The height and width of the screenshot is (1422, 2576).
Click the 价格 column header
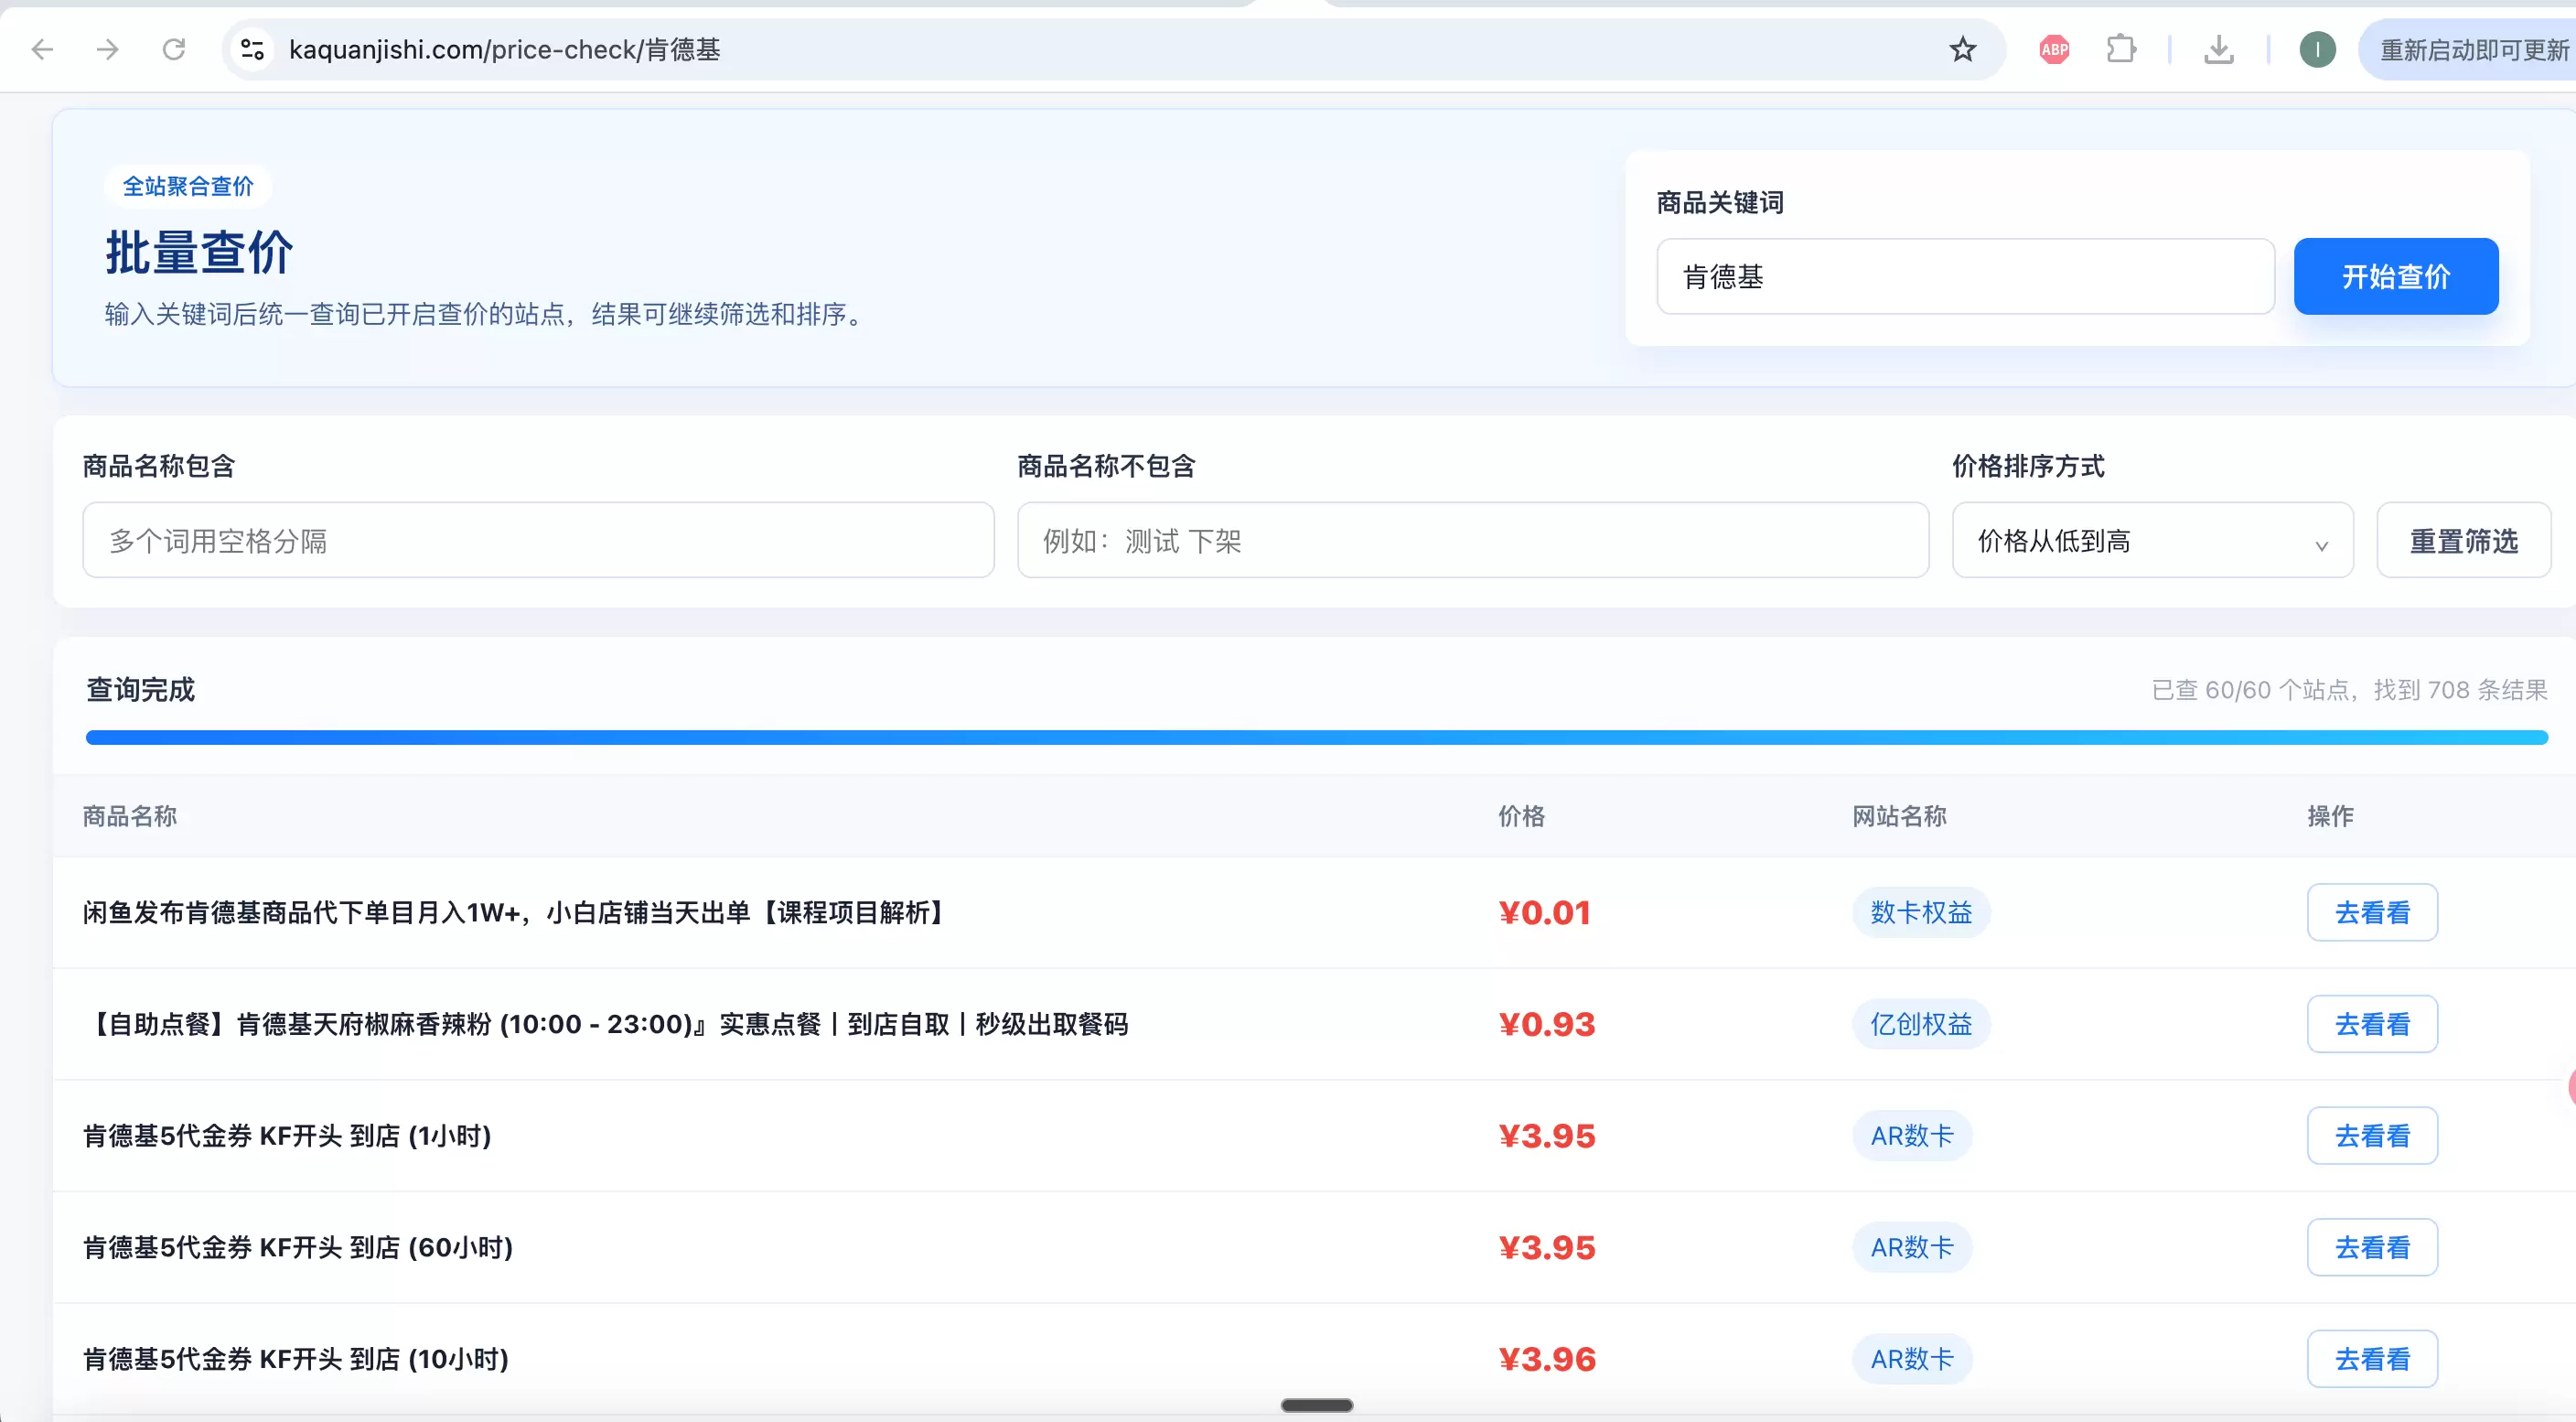1521,816
